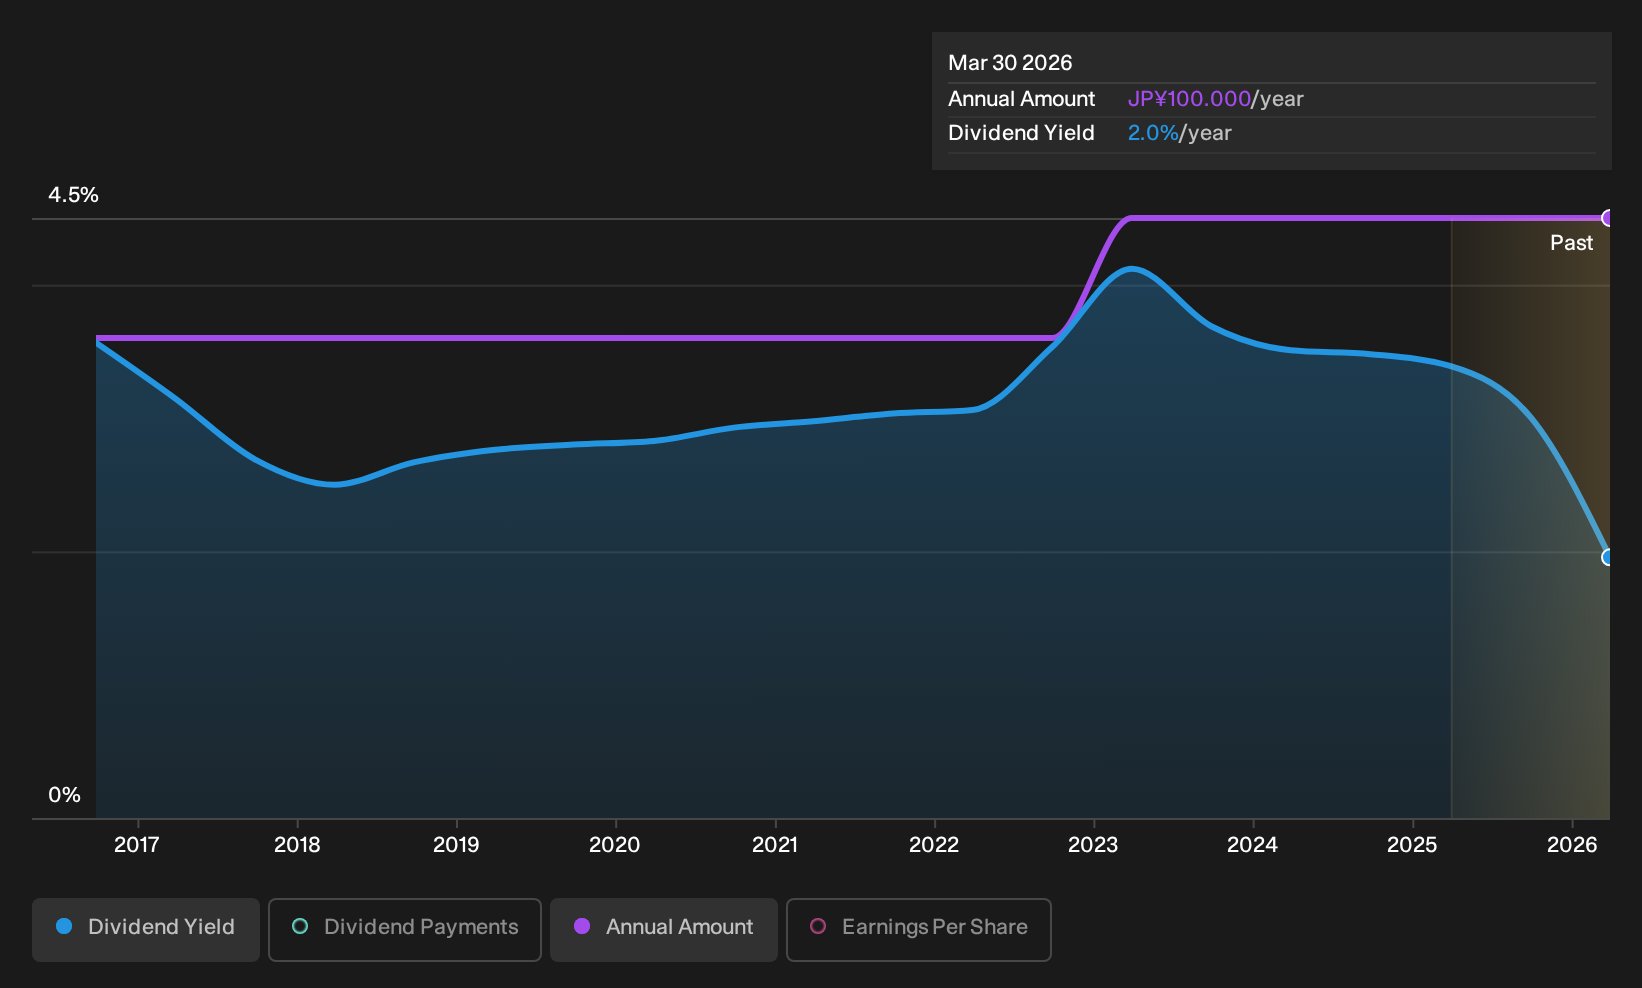Click the Past label in shaded region
The width and height of the screenshot is (1642, 988).
tap(1571, 243)
